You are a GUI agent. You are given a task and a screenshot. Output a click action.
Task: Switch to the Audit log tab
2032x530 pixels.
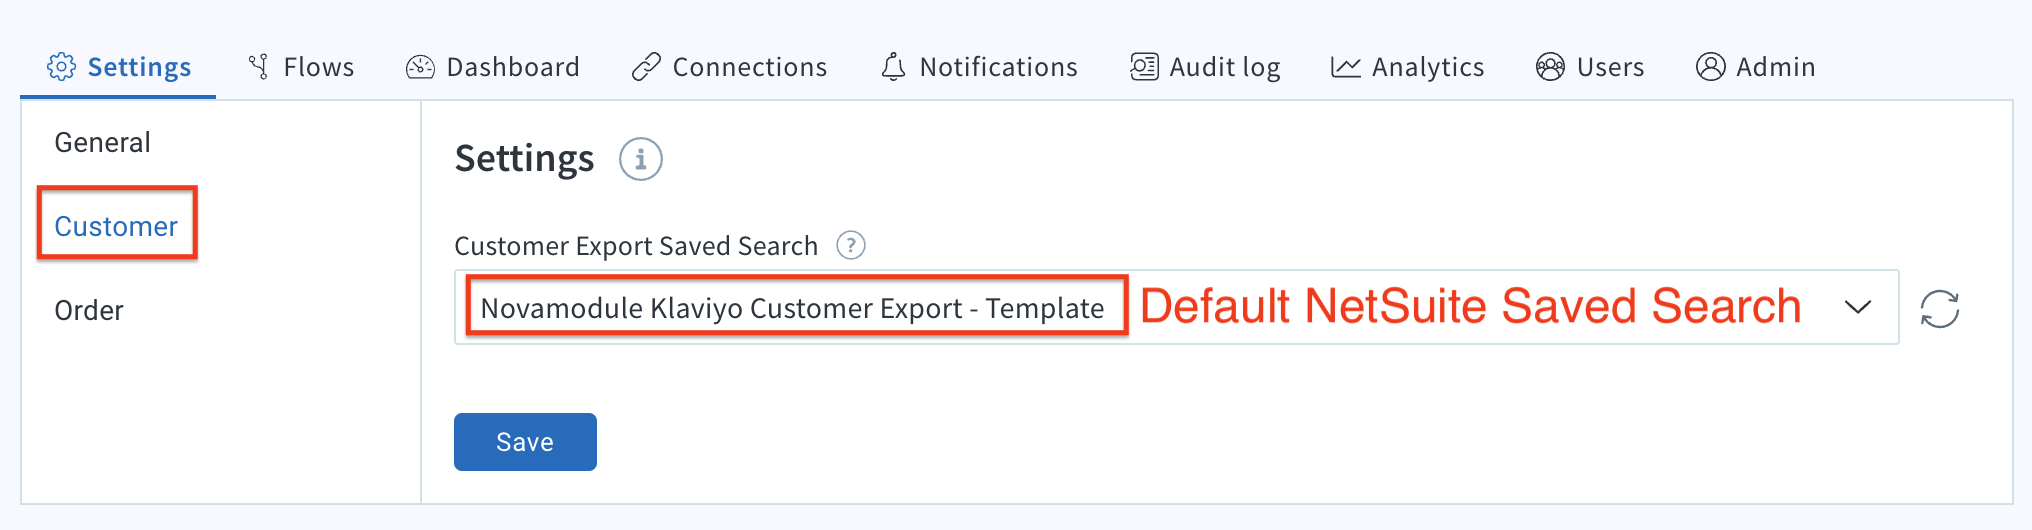point(1205,67)
